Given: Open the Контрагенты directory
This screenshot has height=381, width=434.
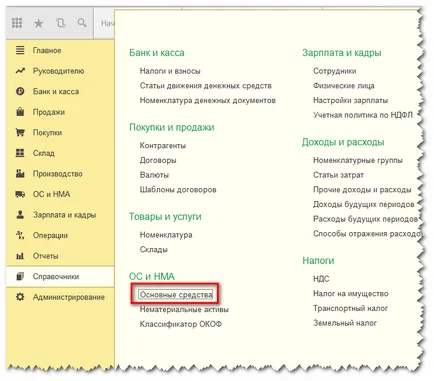Looking at the screenshot, I should click(x=163, y=146).
